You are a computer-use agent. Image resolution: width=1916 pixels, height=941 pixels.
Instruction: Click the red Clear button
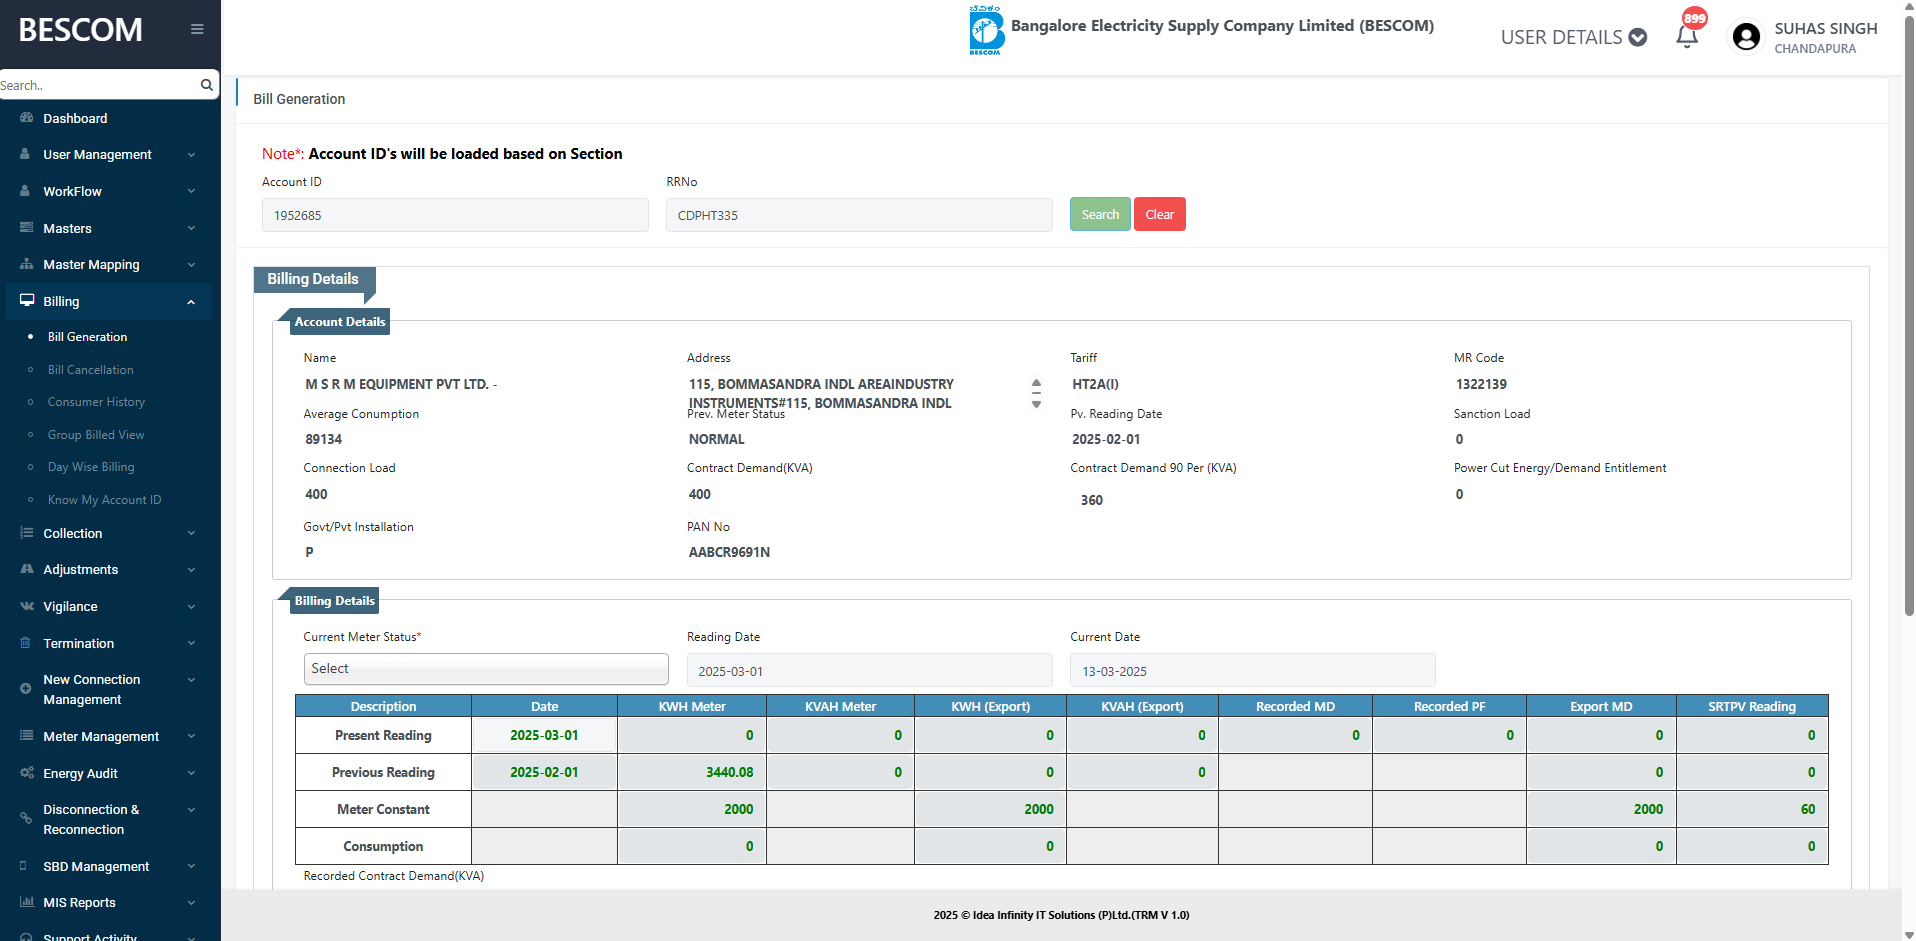tap(1160, 214)
